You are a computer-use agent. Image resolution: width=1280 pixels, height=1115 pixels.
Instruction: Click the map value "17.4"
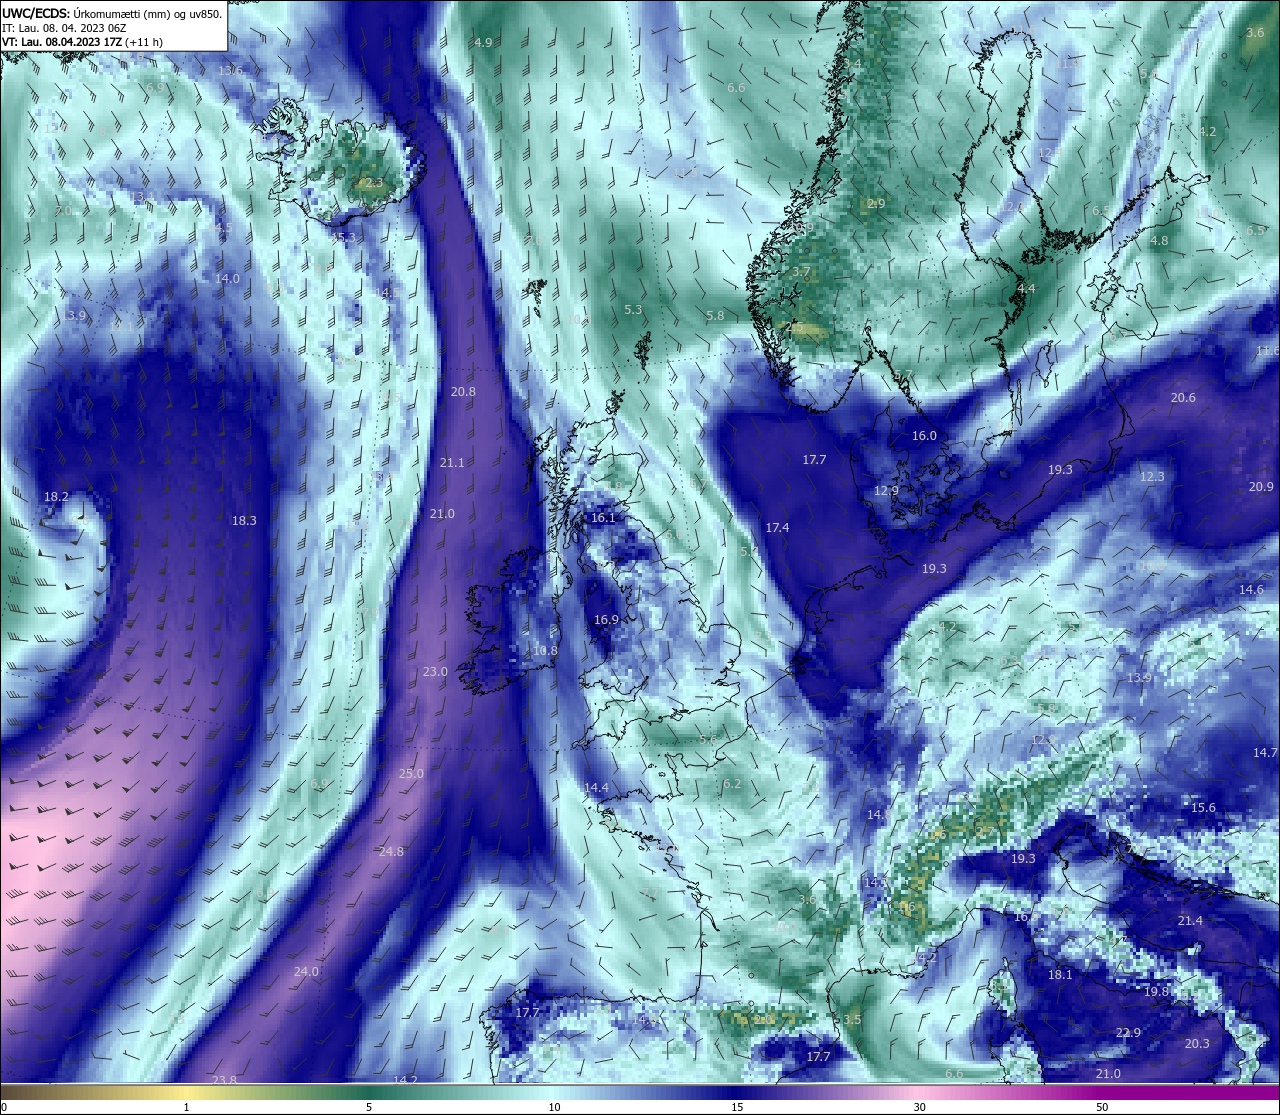[x=777, y=528]
